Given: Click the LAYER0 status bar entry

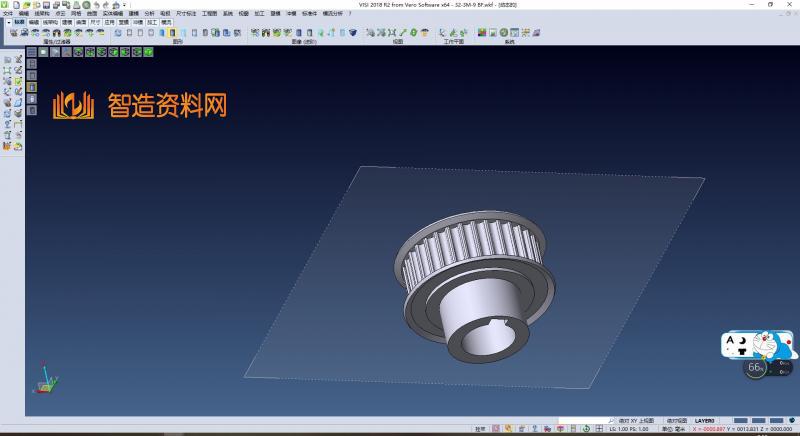Looking at the screenshot, I should click(x=705, y=421).
